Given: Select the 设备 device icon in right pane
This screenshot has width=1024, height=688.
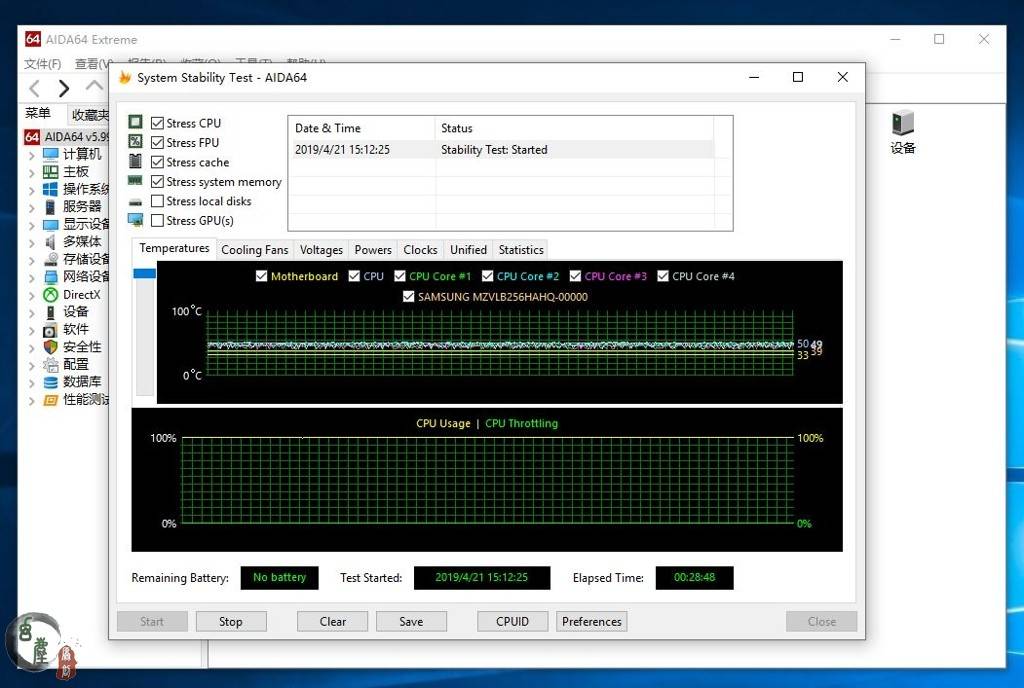Looking at the screenshot, I should click(x=903, y=124).
